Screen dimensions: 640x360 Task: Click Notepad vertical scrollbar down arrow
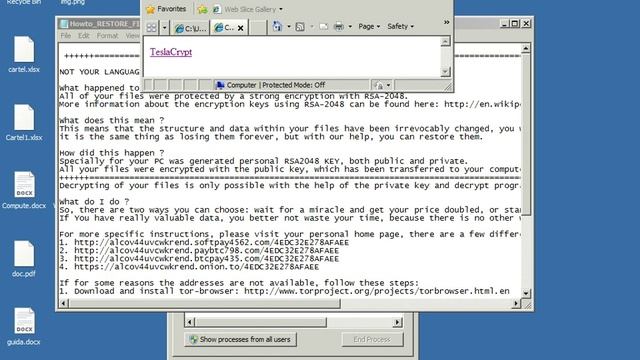click(526, 293)
